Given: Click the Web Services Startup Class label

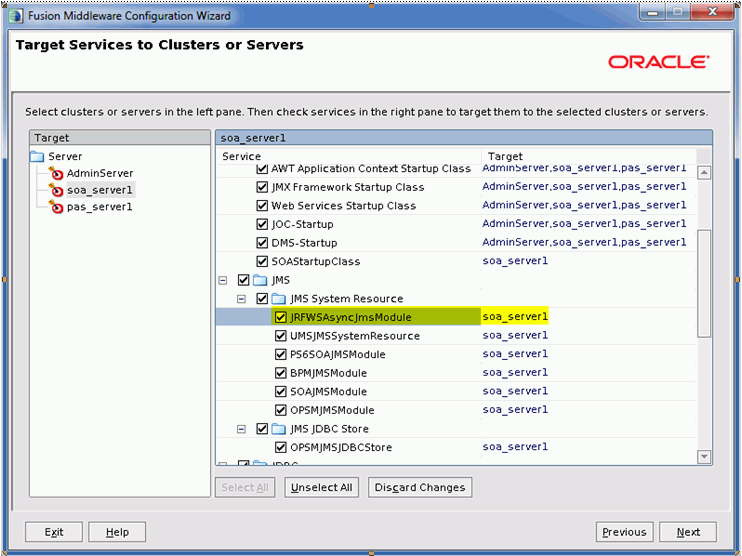Looking at the screenshot, I should [x=344, y=206].
